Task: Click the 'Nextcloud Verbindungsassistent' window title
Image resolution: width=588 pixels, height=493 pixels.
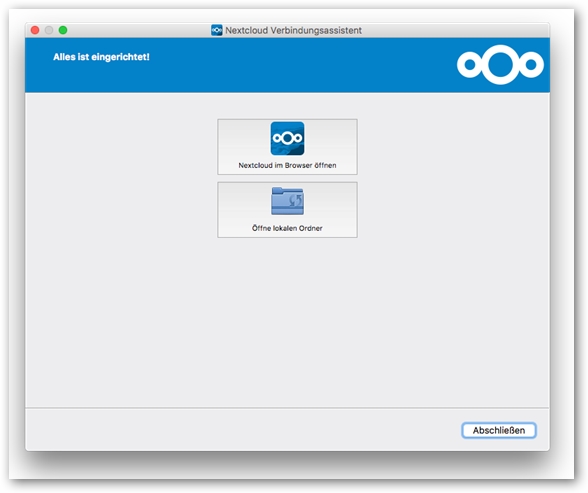Action: point(293,30)
